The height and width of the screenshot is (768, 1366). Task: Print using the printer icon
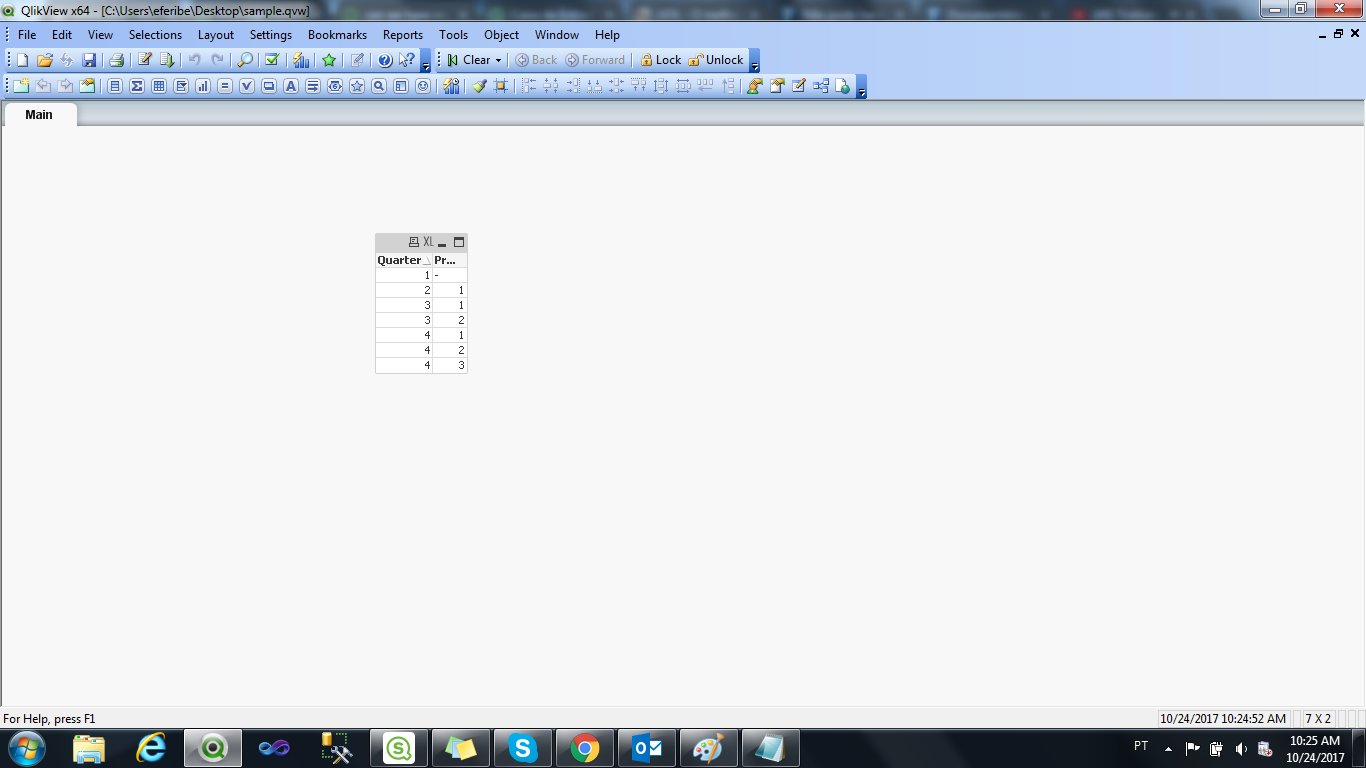coord(116,60)
